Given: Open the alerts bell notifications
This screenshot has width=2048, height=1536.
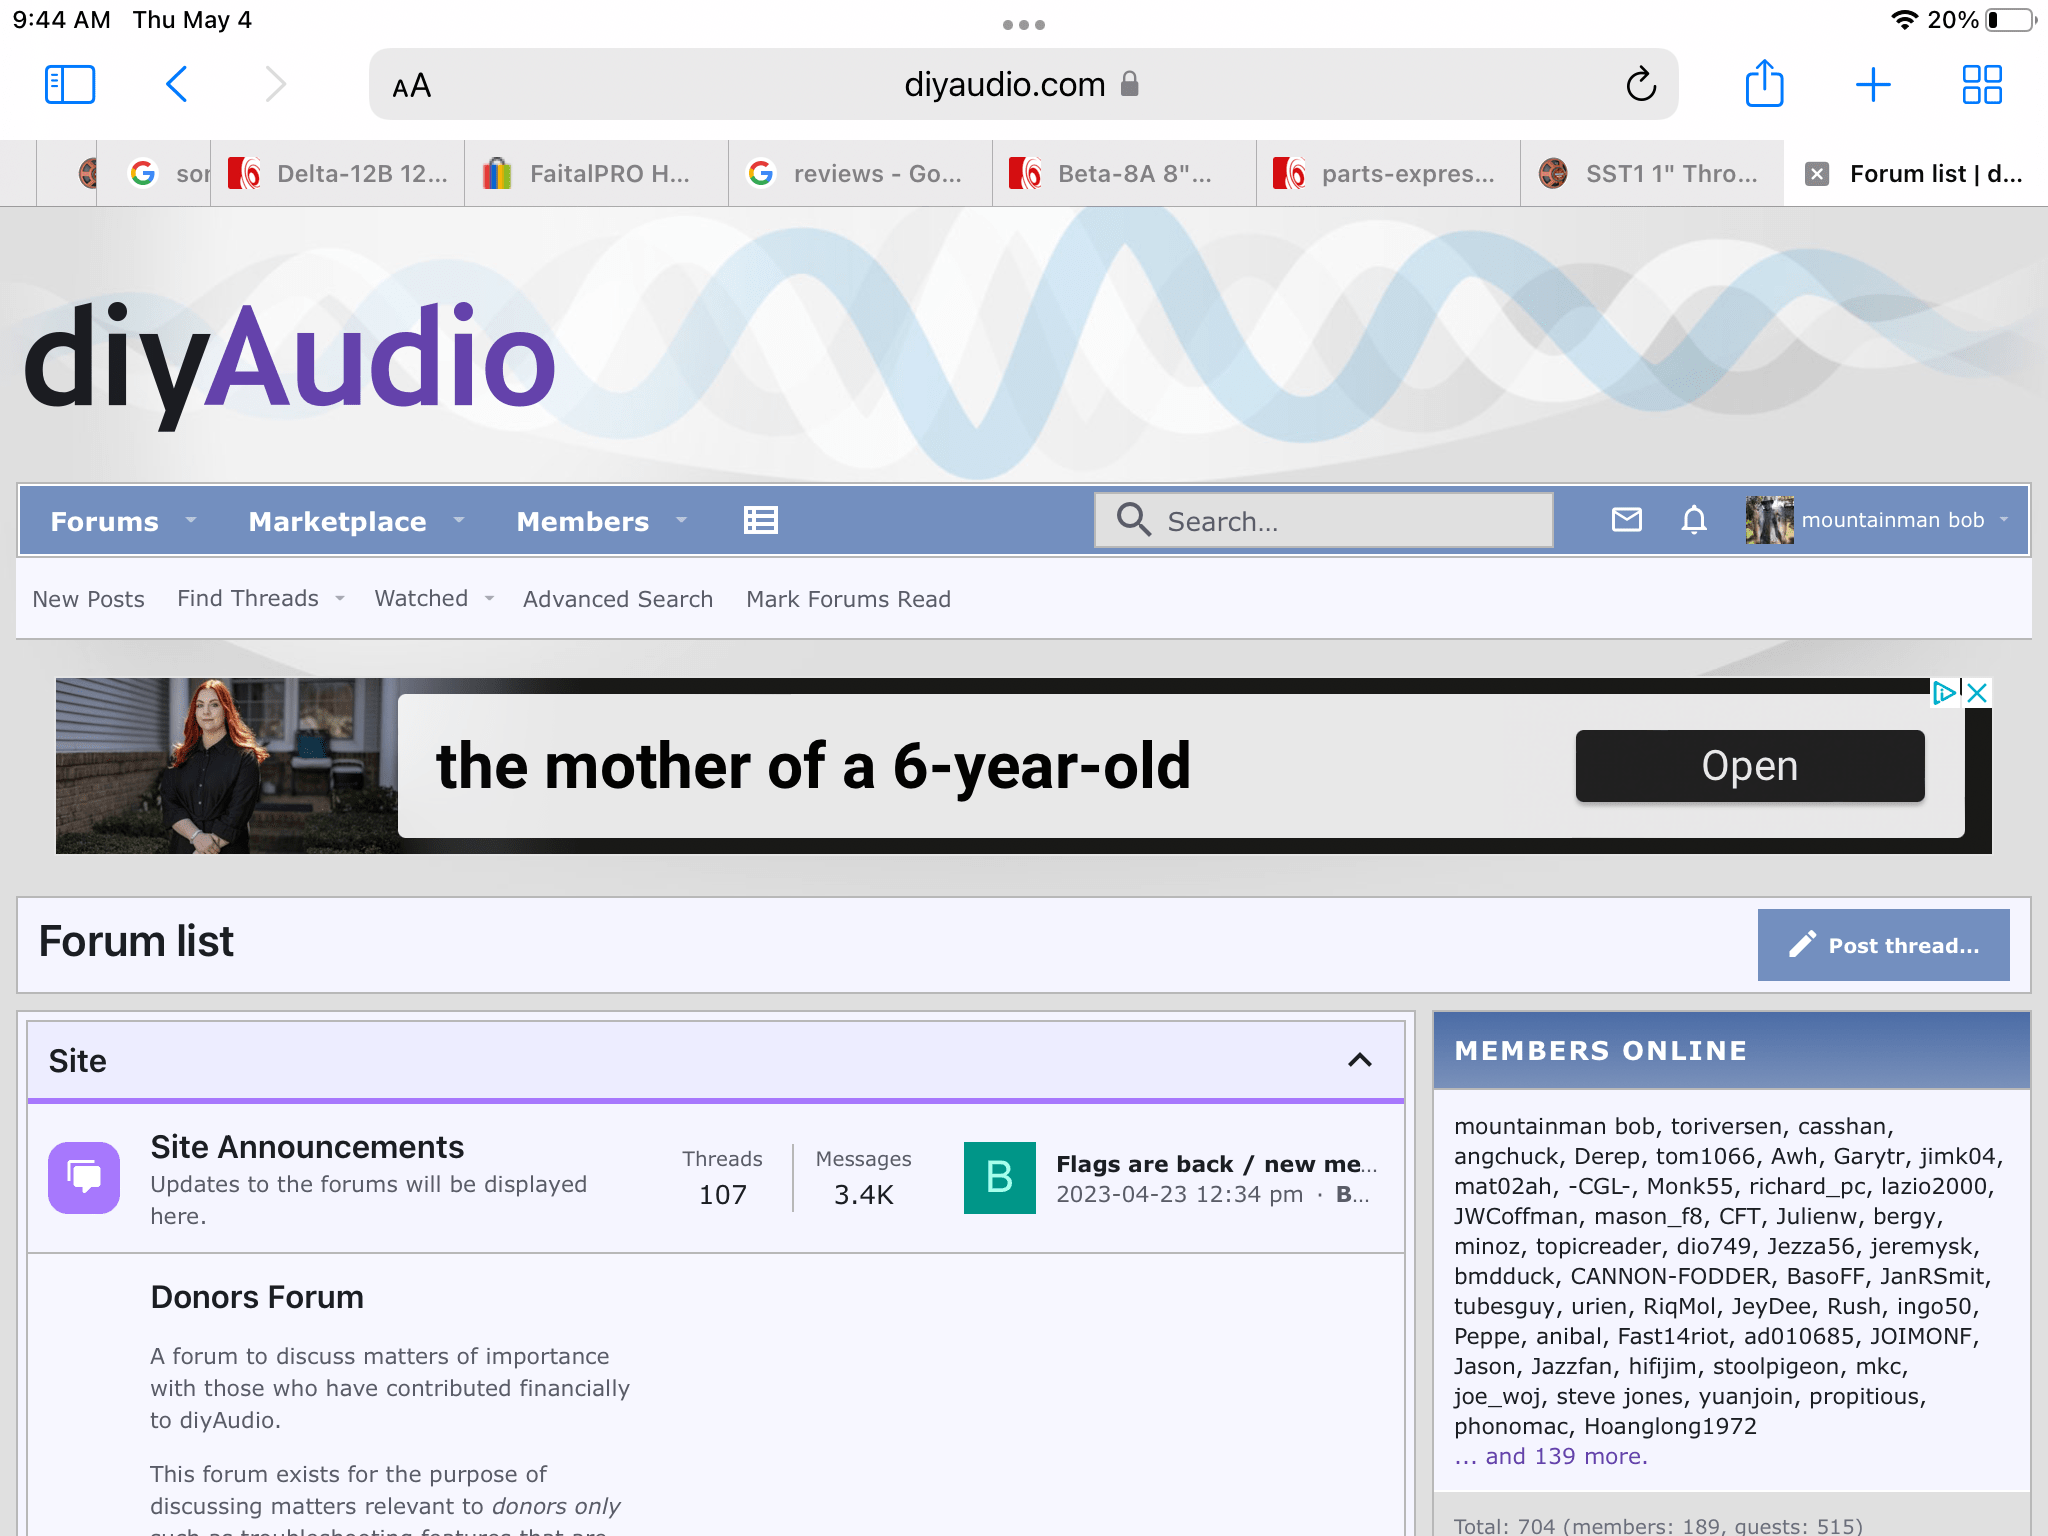Looking at the screenshot, I should click(1694, 520).
